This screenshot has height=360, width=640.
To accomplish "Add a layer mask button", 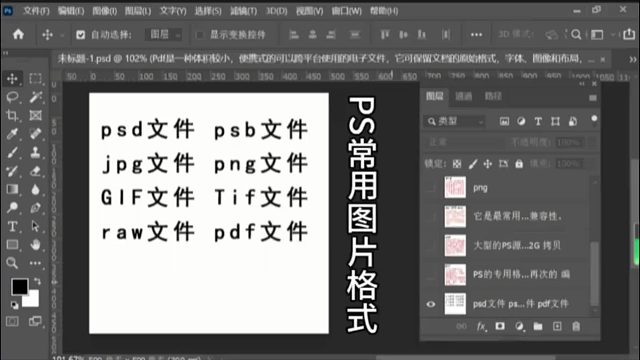I will click(500, 326).
